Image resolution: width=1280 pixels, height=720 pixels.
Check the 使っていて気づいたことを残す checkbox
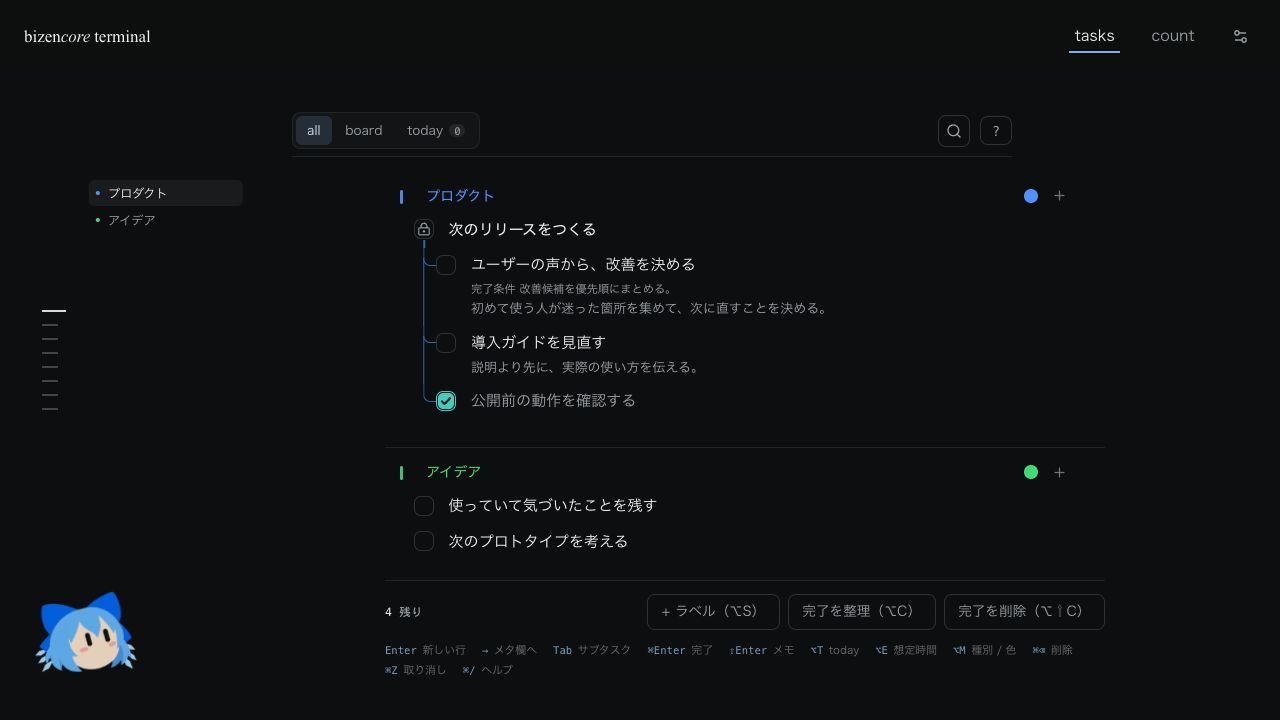pos(424,506)
